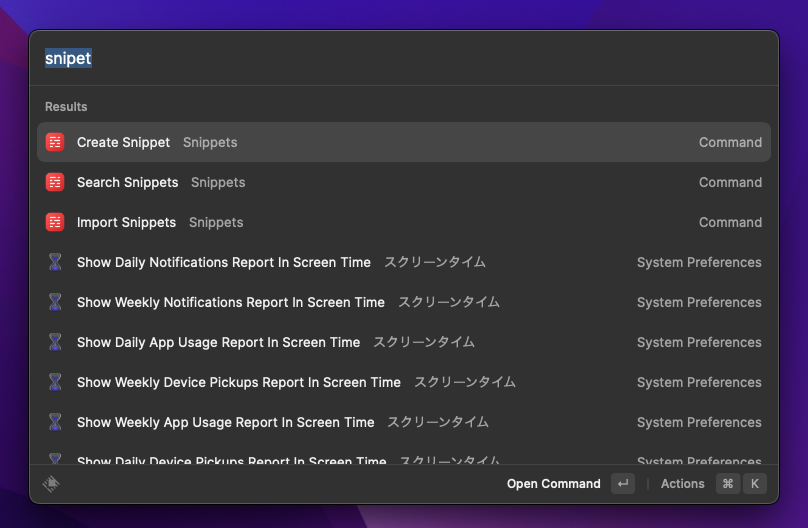
Task: Click the Import Snippets red icon
Action: tap(55, 222)
